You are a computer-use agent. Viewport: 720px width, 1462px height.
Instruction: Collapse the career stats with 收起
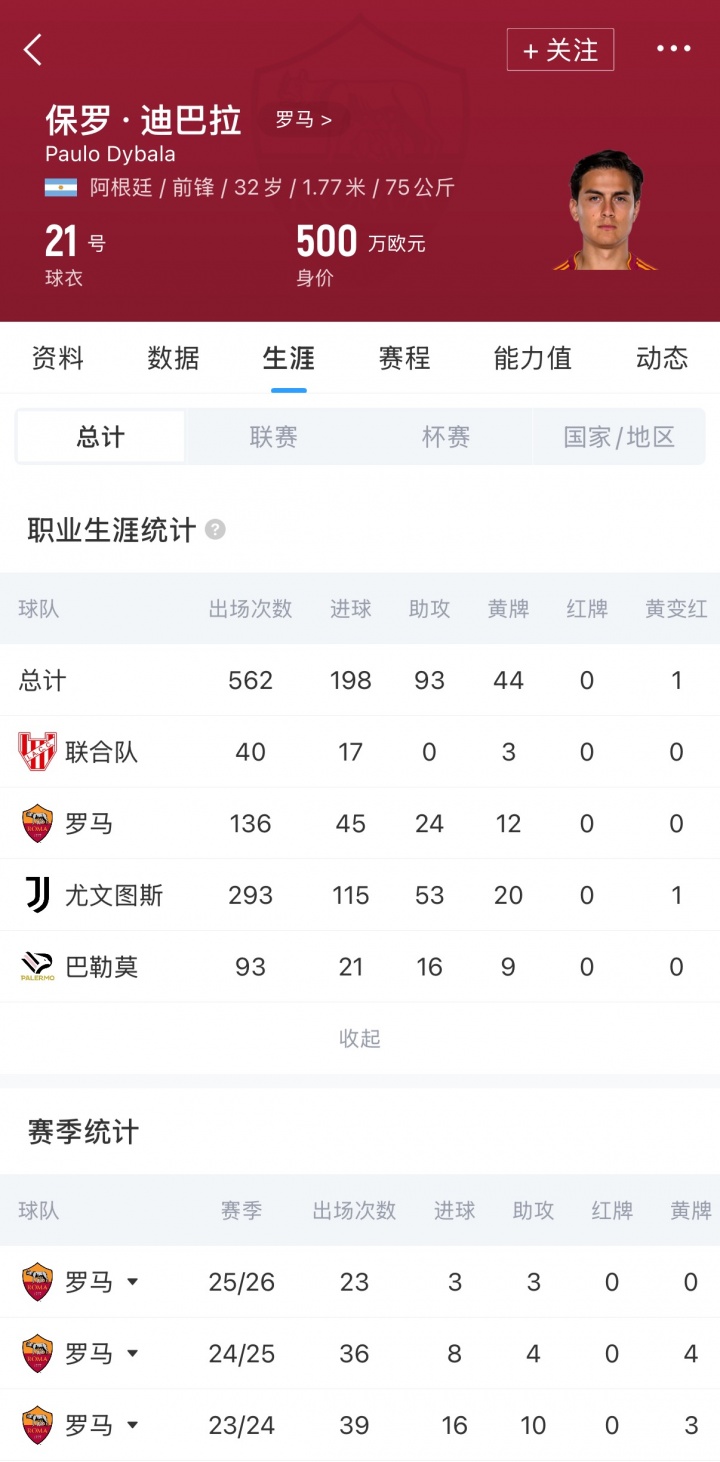tap(360, 1039)
